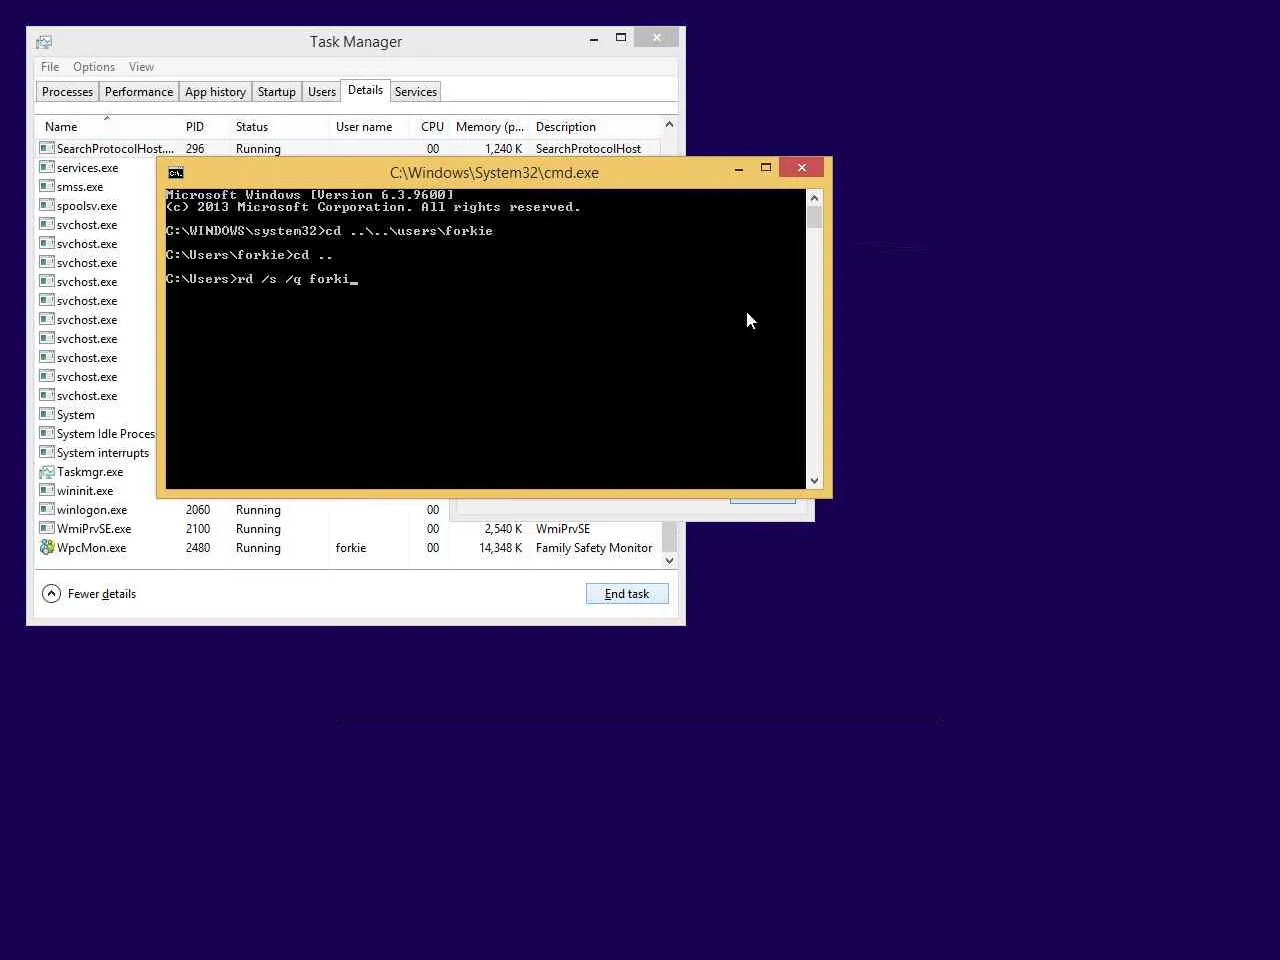Click the End task button
The height and width of the screenshot is (960, 1280).
627,594
